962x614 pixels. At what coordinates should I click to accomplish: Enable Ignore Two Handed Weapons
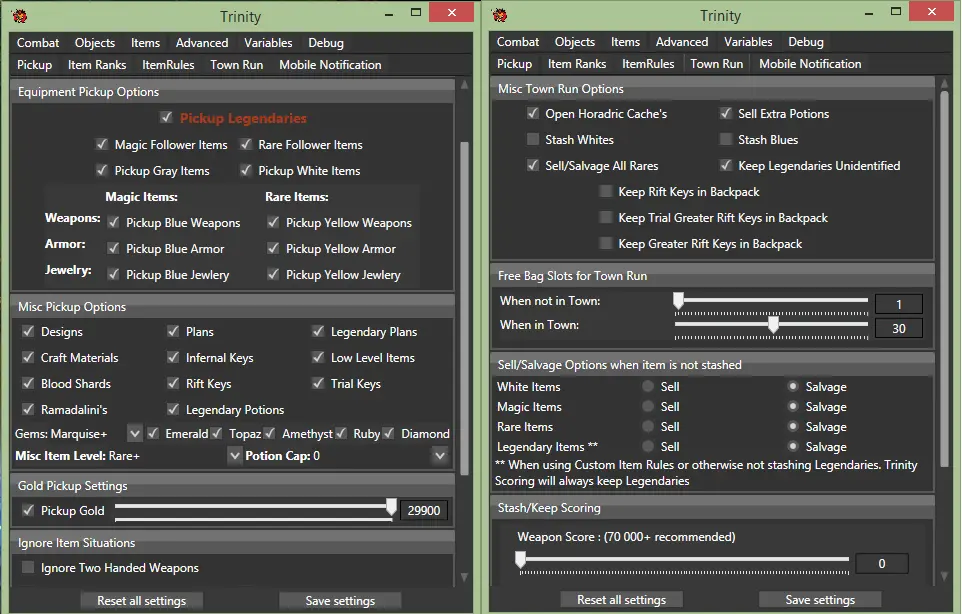tap(28, 567)
